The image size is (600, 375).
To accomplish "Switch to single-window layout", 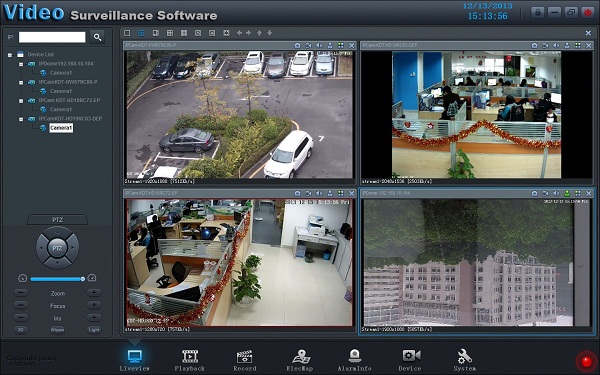I will point(127,33).
